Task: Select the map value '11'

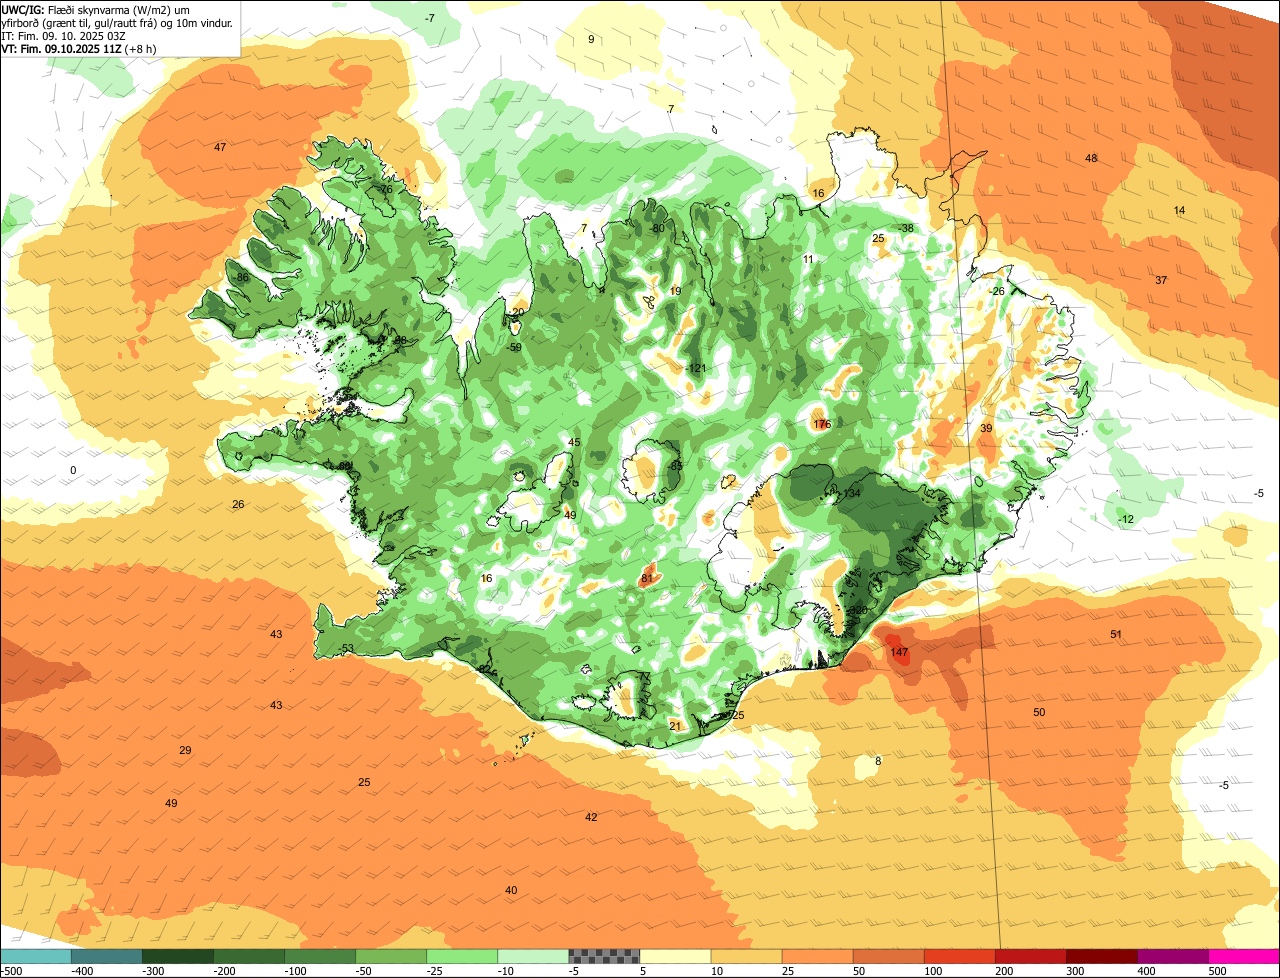Action: pos(808,259)
